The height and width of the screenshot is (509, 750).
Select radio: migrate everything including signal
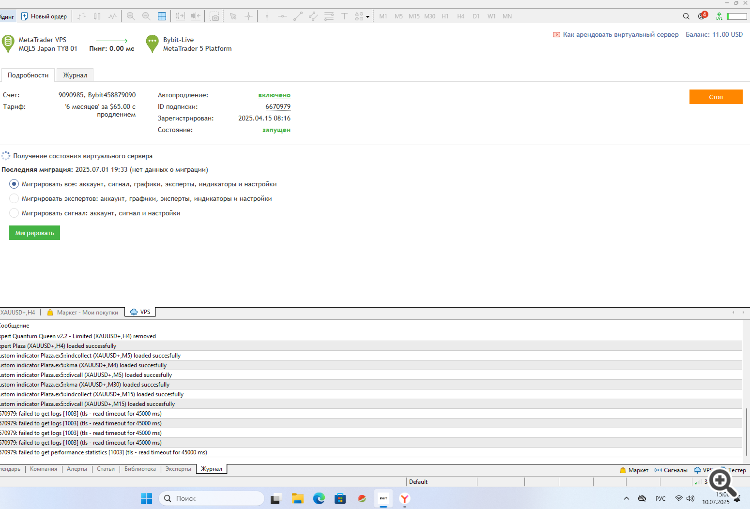pos(14,184)
